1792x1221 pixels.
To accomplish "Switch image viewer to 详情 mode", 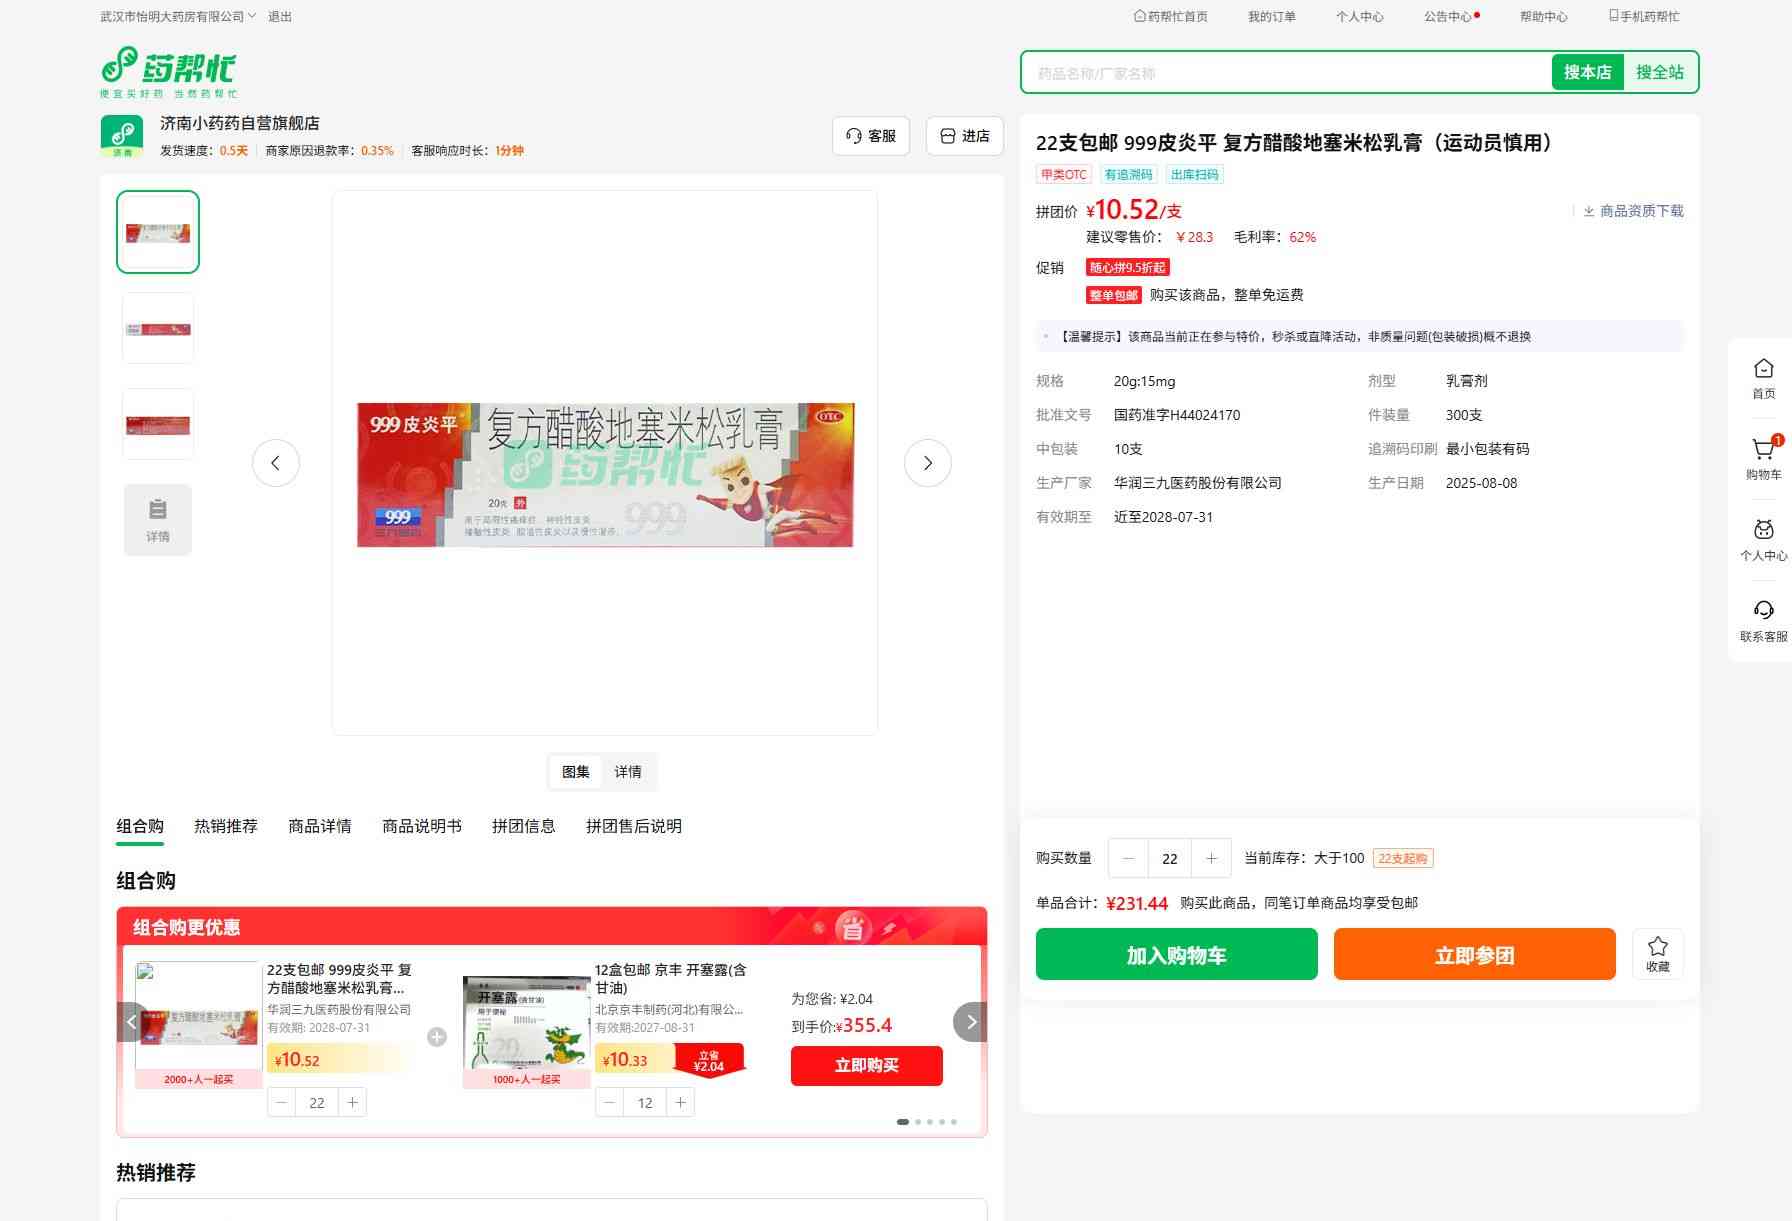I will point(628,772).
